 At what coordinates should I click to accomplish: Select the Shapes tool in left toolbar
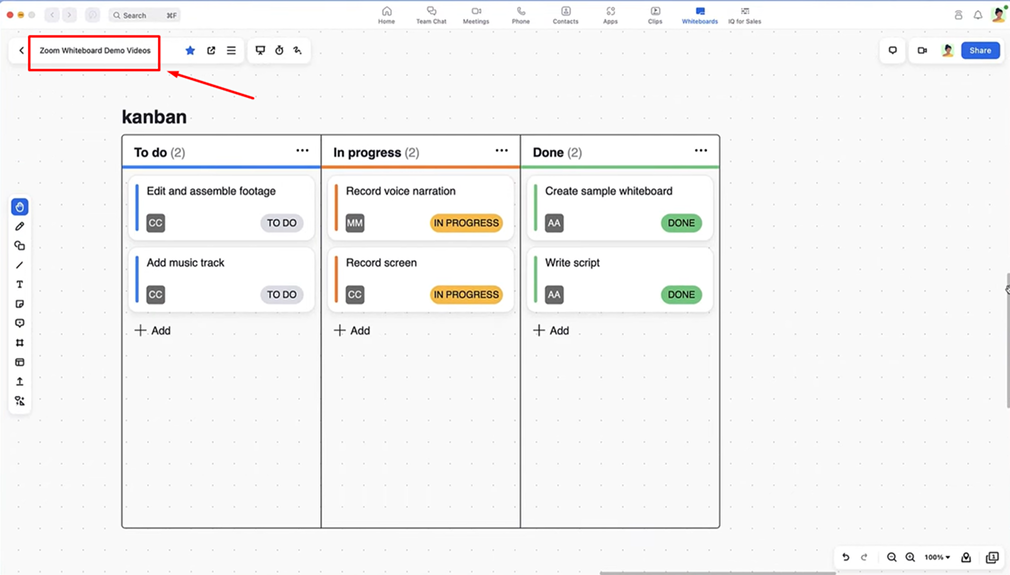pos(19,246)
